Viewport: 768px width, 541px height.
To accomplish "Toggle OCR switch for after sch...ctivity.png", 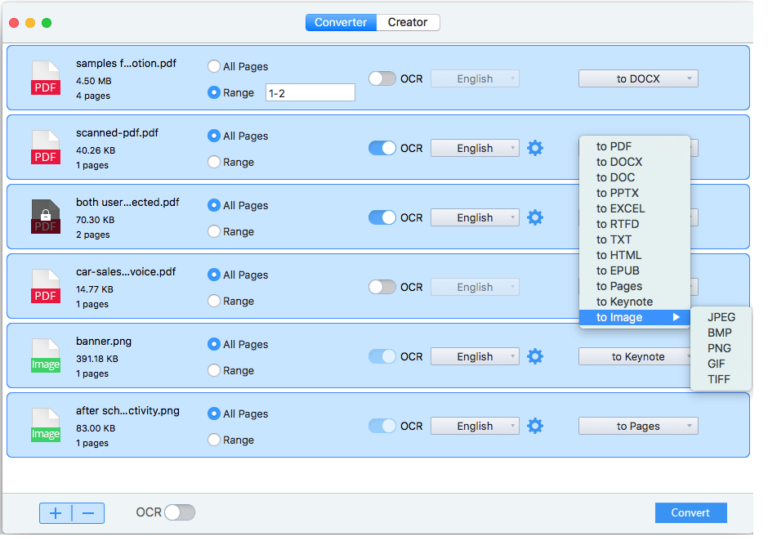I will click(x=382, y=426).
